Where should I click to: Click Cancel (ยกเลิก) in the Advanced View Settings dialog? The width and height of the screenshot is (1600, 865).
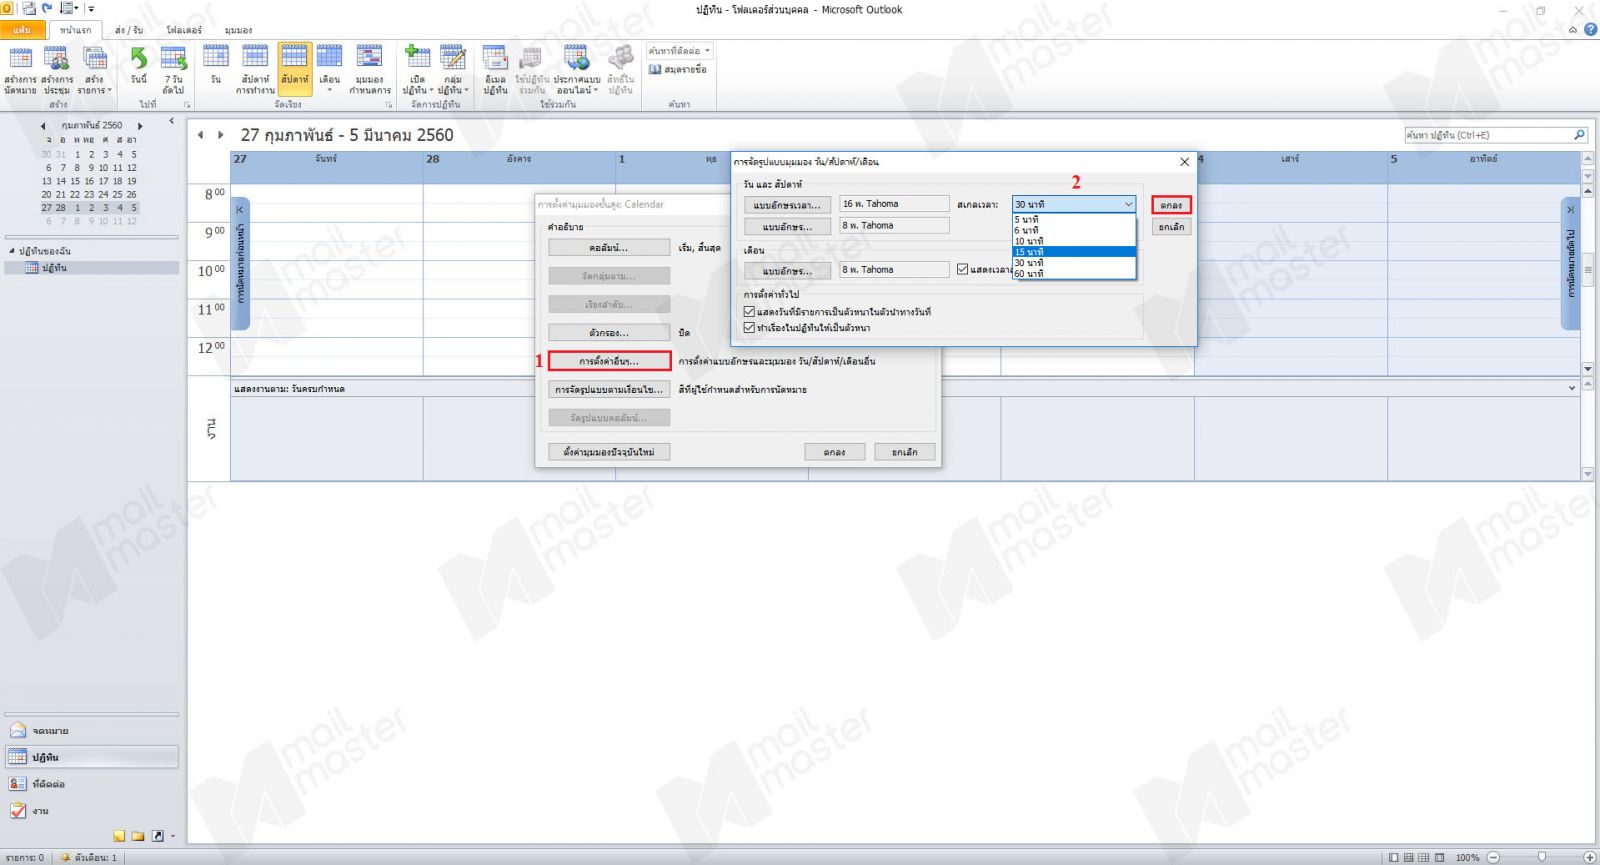click(x=904, y=452)
